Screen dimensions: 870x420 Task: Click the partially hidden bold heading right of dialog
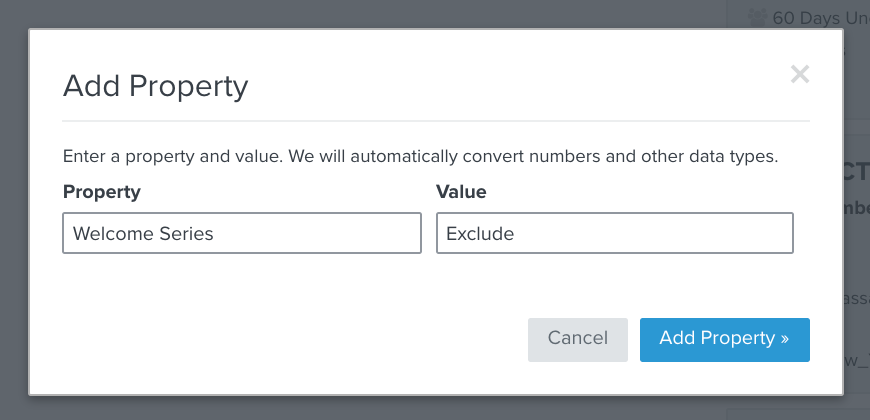(857, 173)
